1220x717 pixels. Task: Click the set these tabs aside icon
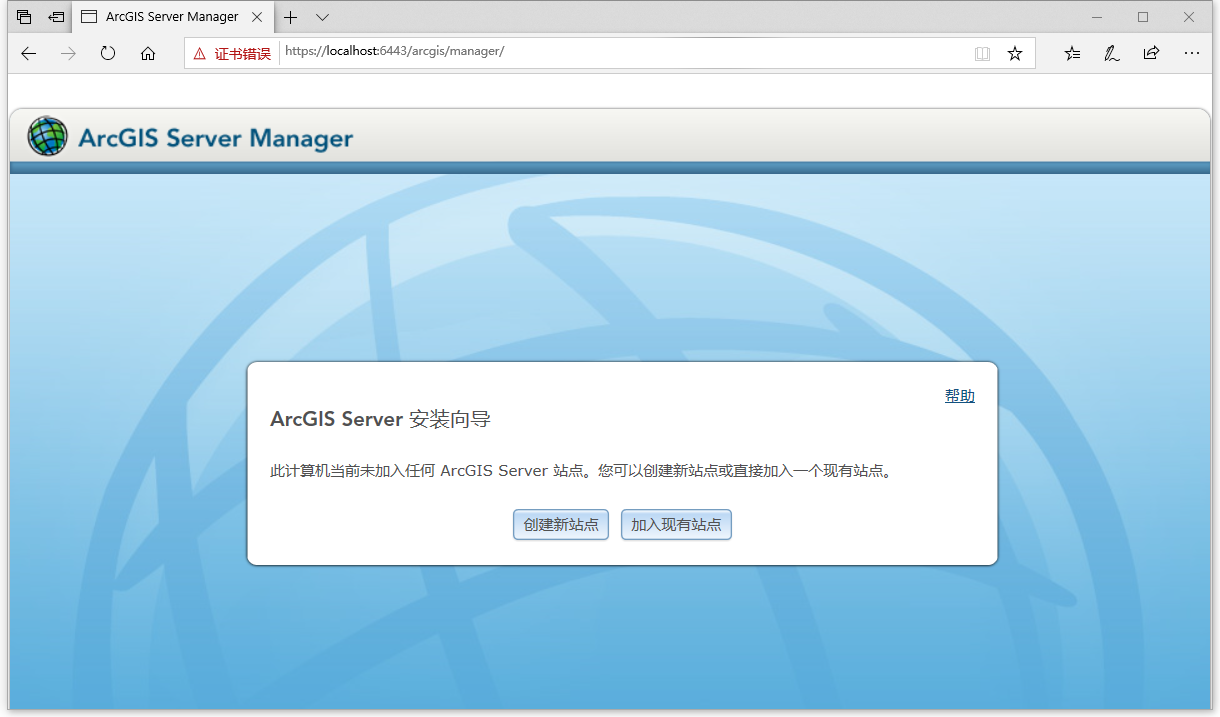56,17
